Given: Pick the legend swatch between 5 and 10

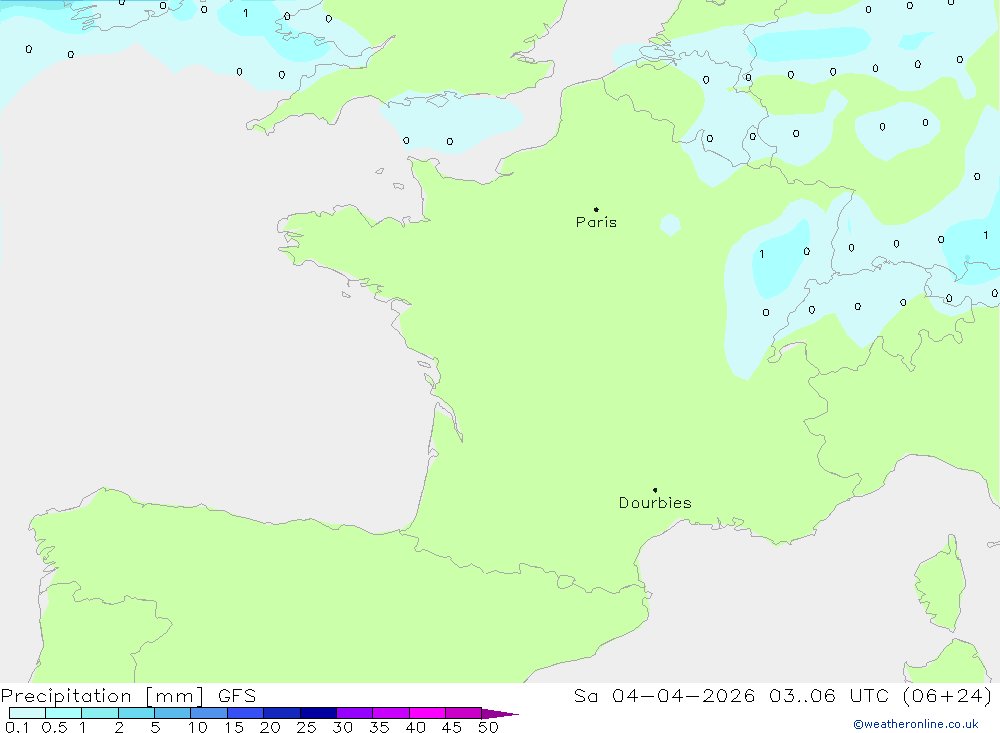Looking at the screenshot, I should [173, 713].
